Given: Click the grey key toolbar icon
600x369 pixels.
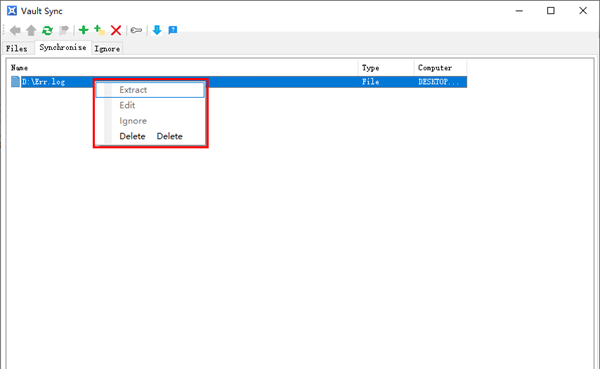Looking at the screenshot, I should 136,30.
